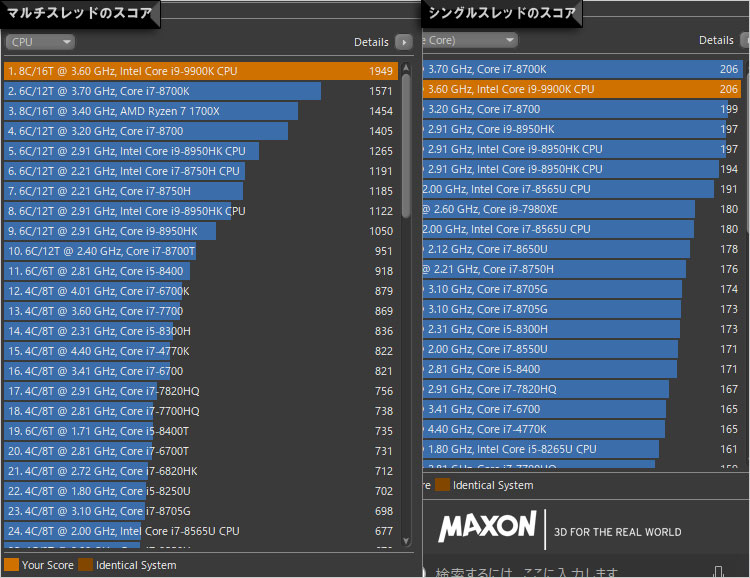Viewport: 750px width, 578px height.
Task: Select single-thread row Core i7-8650U scoring 178
Action: click(x=583, y=249)
